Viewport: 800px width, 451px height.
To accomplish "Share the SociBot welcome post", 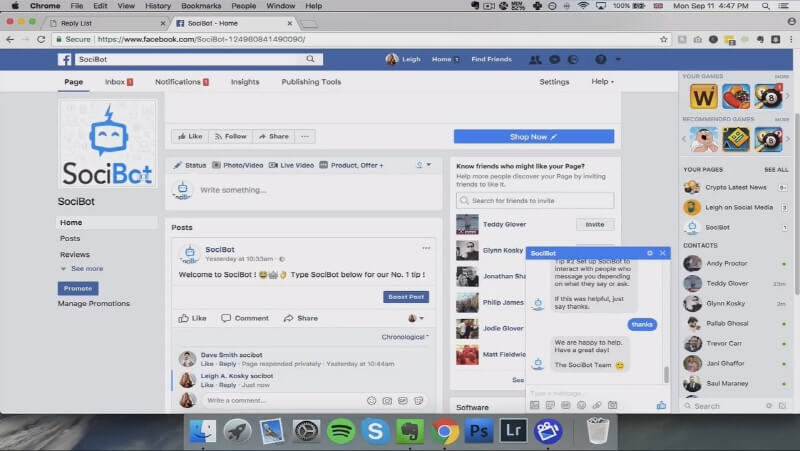I will [x=301, y=318].
